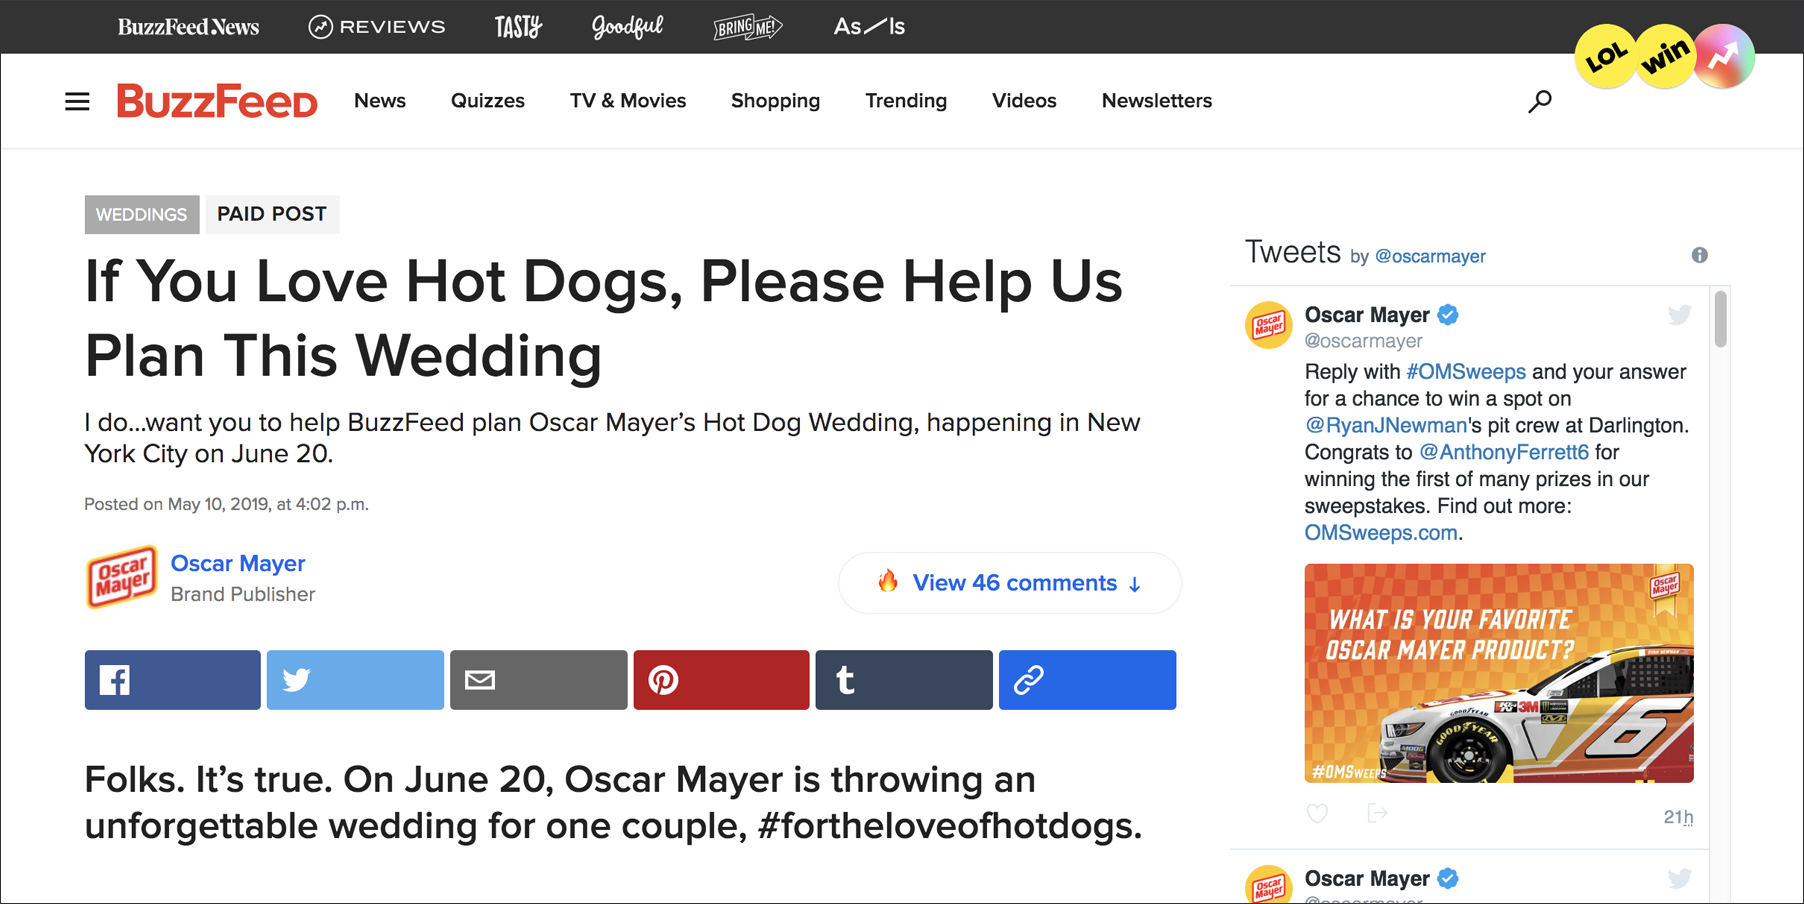Image resolution: width=1804 pixels, height=904 pixels.
Task: Click the 21h tweet timestamp
Action: [1678, 817]
